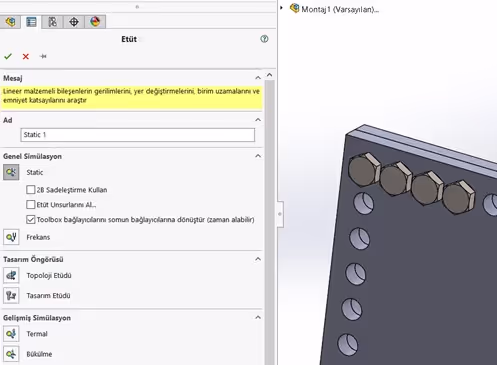Click the Bükülme study label
The width and height of the screenshot is (497, 365).
(39, 354)
